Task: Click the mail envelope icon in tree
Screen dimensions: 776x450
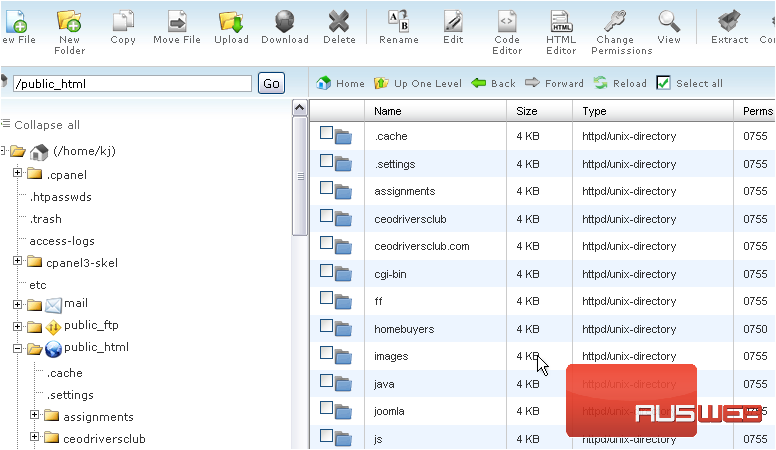Action: coord(53,305)
